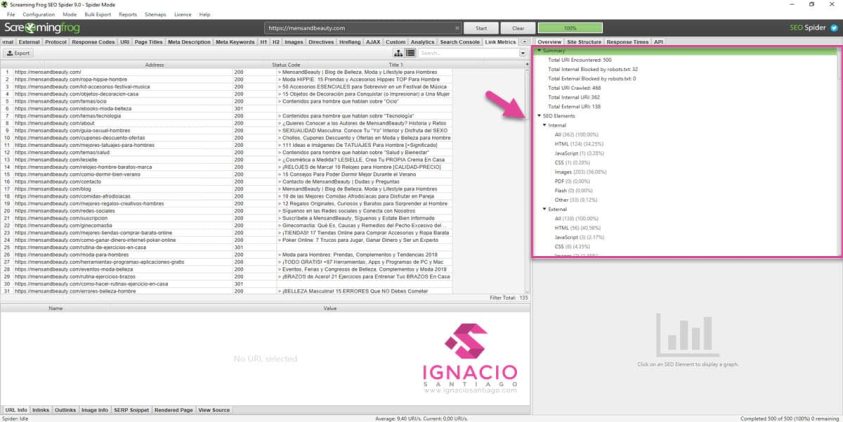Switch to the Hreflang tab

coord(350,42)
